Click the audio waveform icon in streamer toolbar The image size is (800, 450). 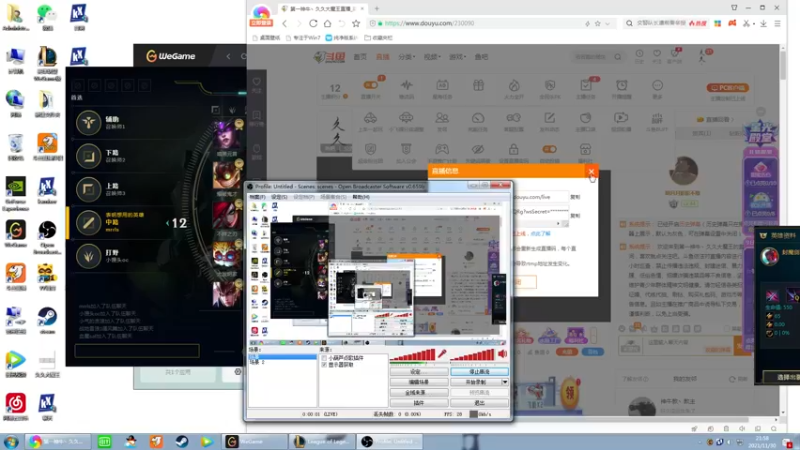click(x=407, y=85)
